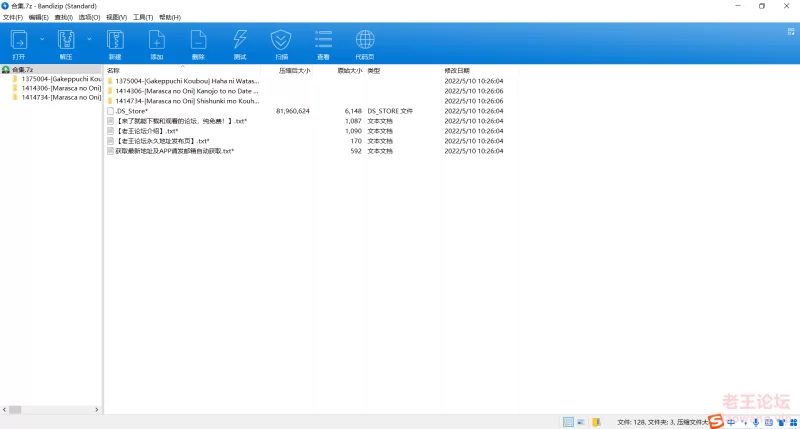This screenshot has height=429, width=800.
Task: Click the 添加 (Add) toolbar icon
Action: (157, 40)
